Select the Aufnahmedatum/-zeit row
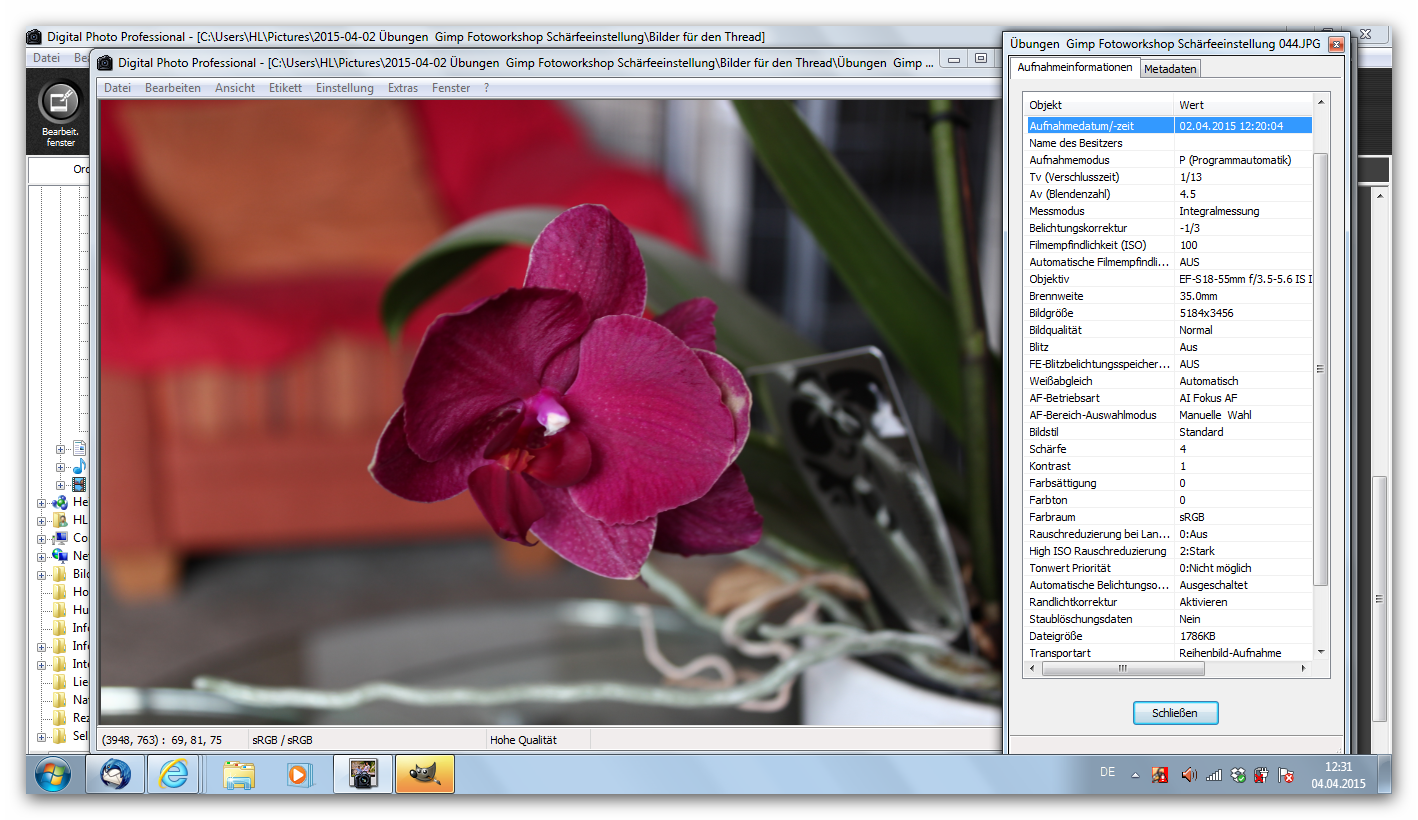 coord(1169,126)
